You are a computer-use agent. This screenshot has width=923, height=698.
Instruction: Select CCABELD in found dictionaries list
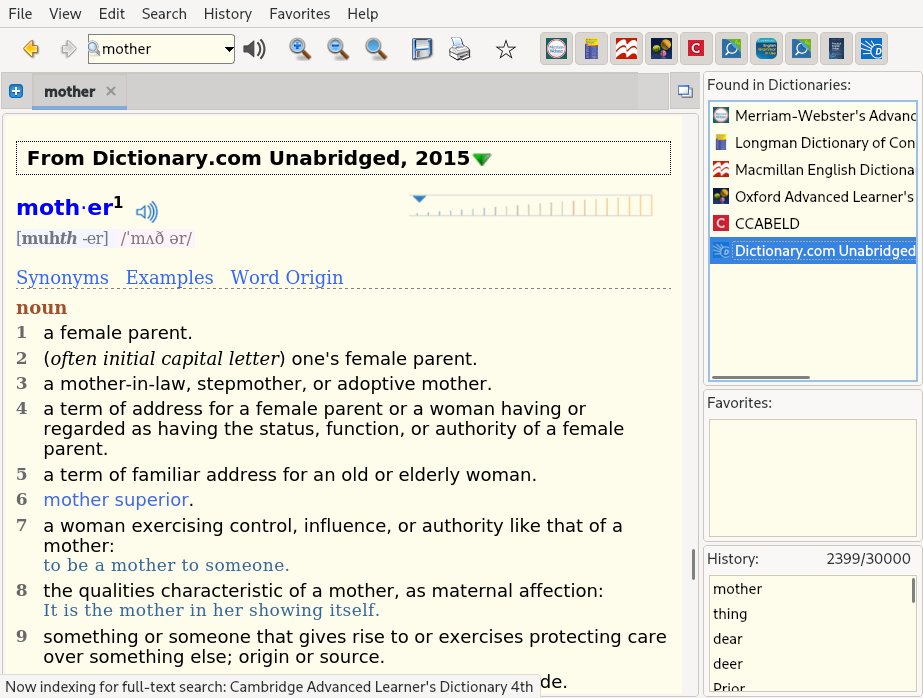click(813, 224)
